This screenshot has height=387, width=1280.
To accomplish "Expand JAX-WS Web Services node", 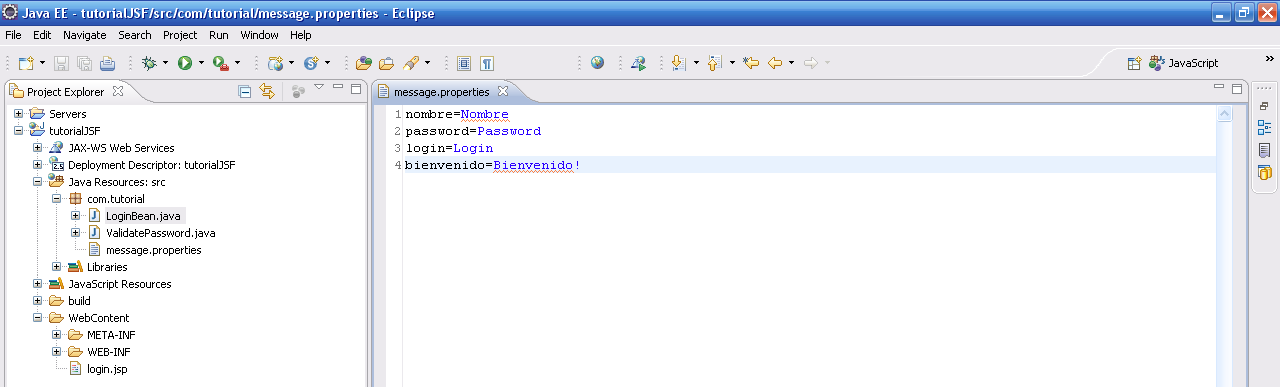I will (38, 148).
